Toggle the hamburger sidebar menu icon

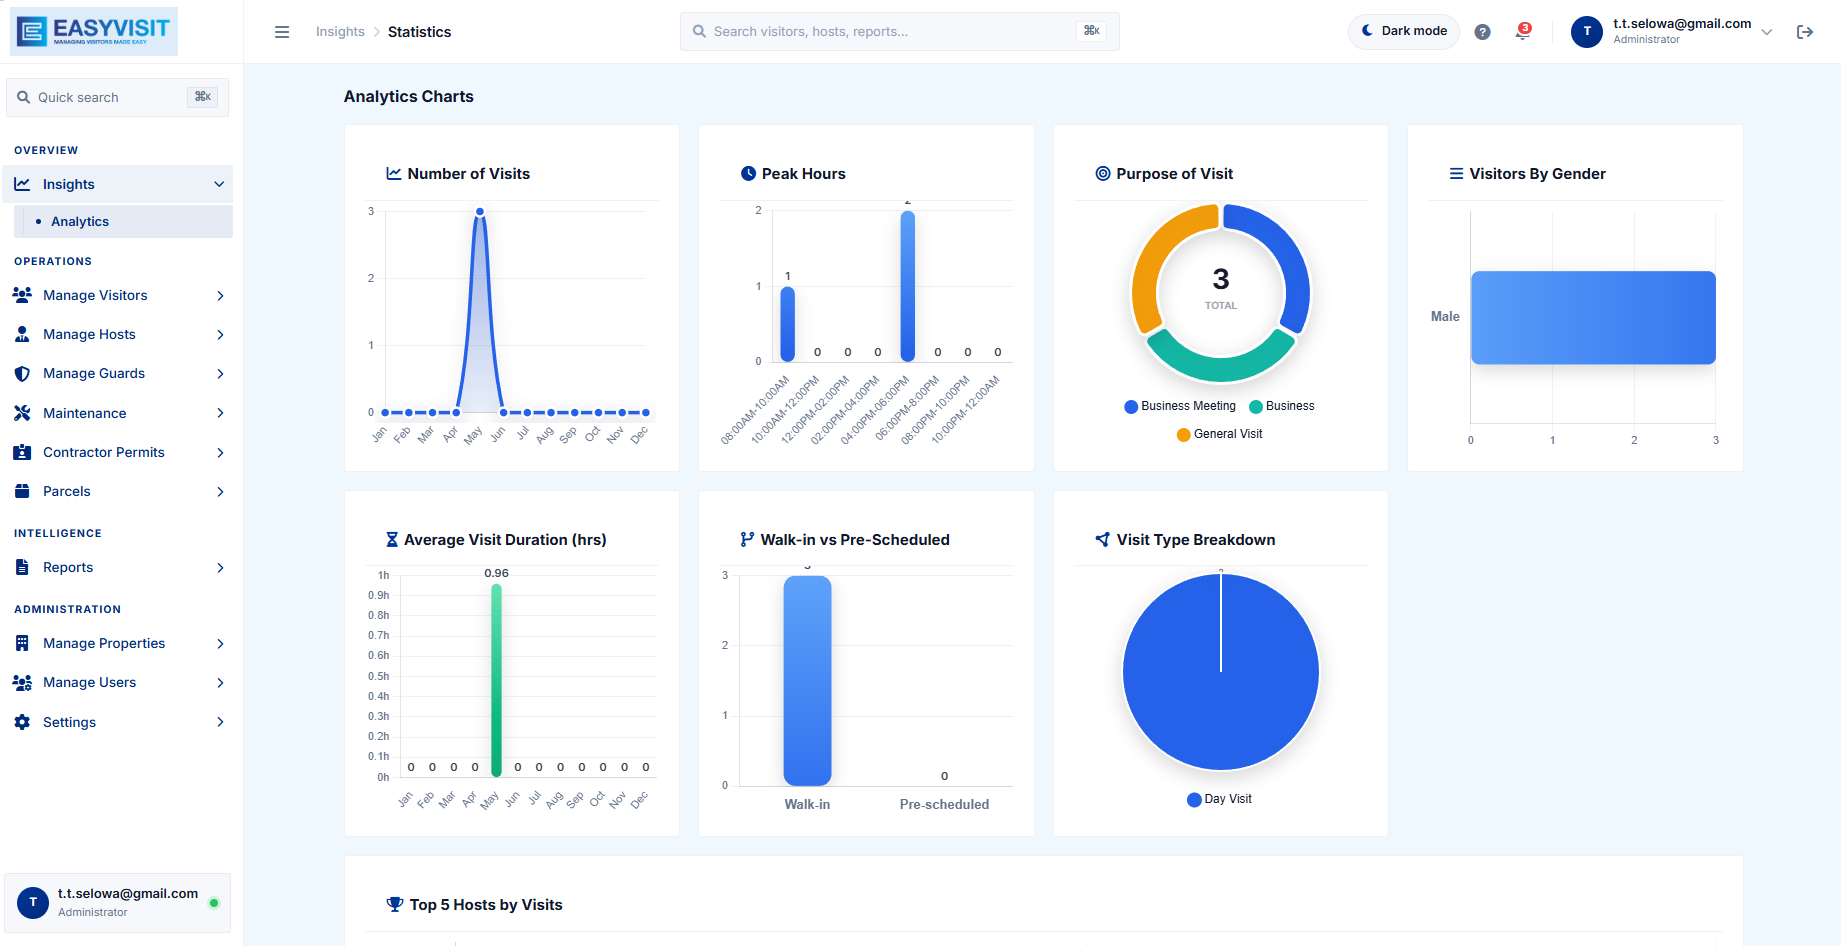click(282, 32)
